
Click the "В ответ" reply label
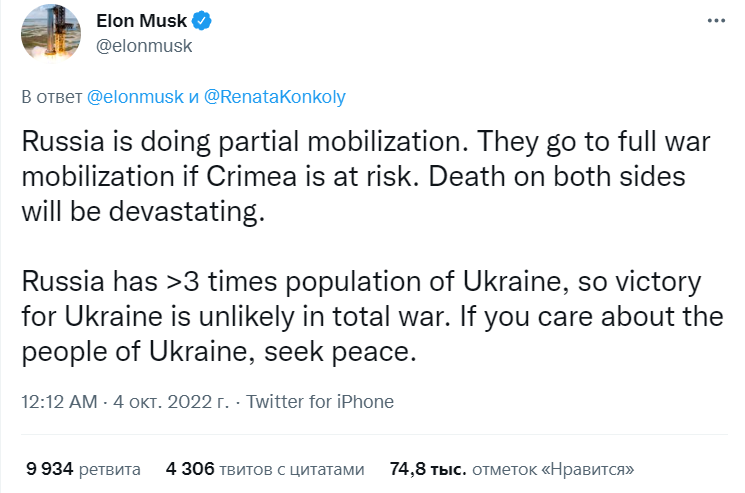tap(52, 97)
